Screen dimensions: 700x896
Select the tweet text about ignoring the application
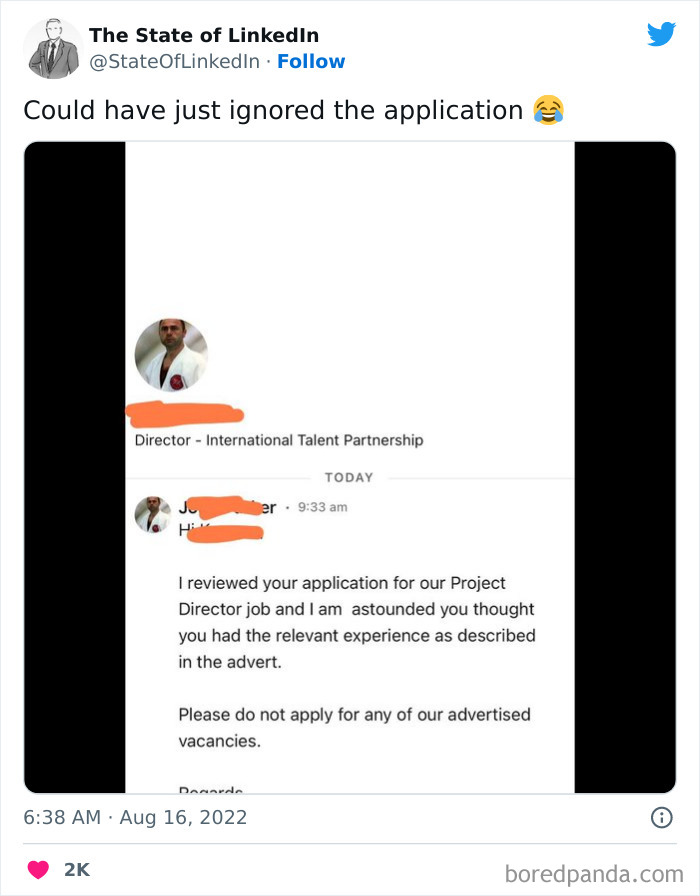pyautogui.click(x=280, y=110)
